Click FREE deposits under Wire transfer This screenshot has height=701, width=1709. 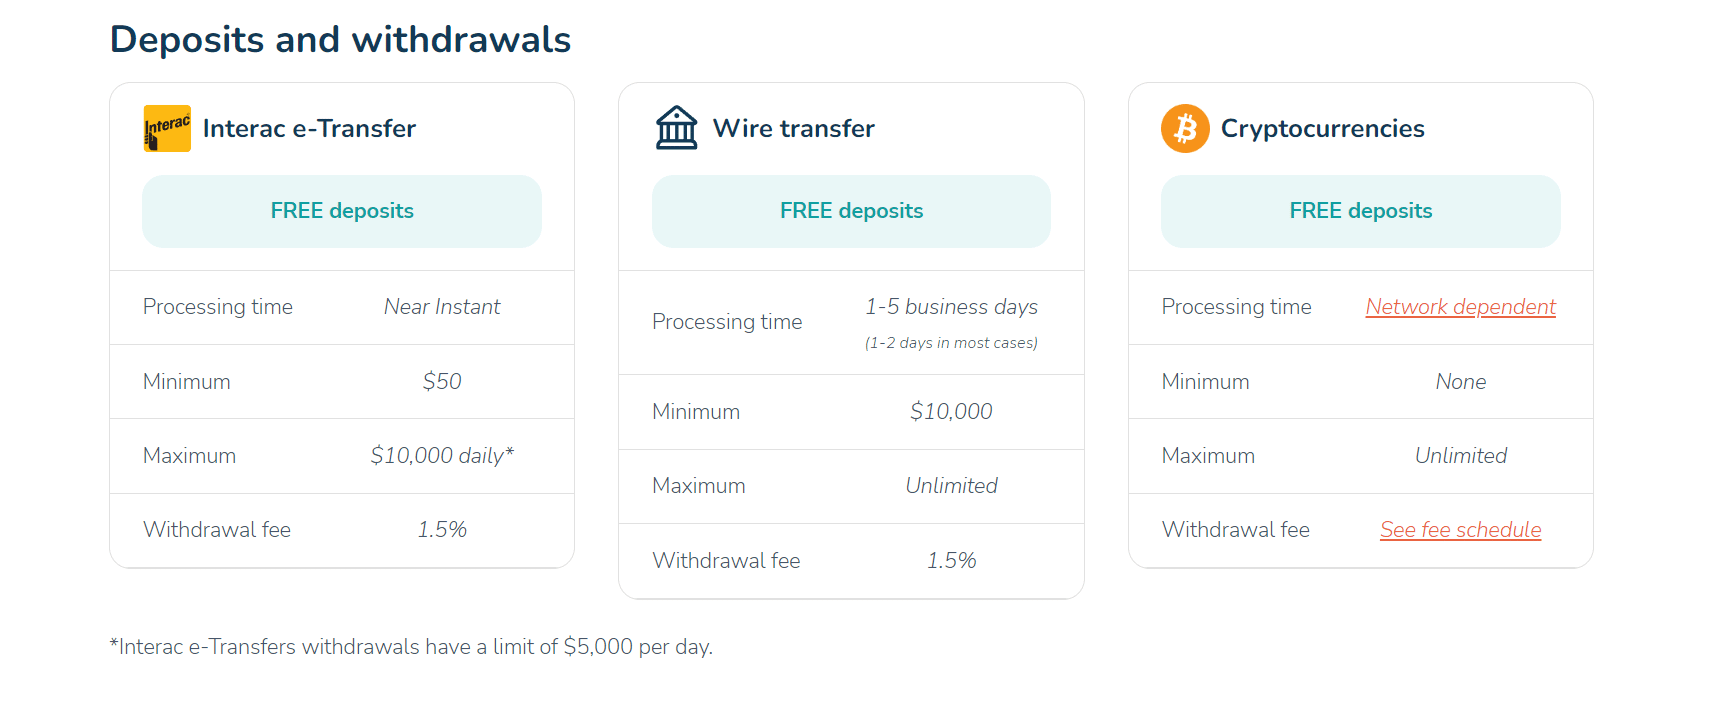coord(851,211)
